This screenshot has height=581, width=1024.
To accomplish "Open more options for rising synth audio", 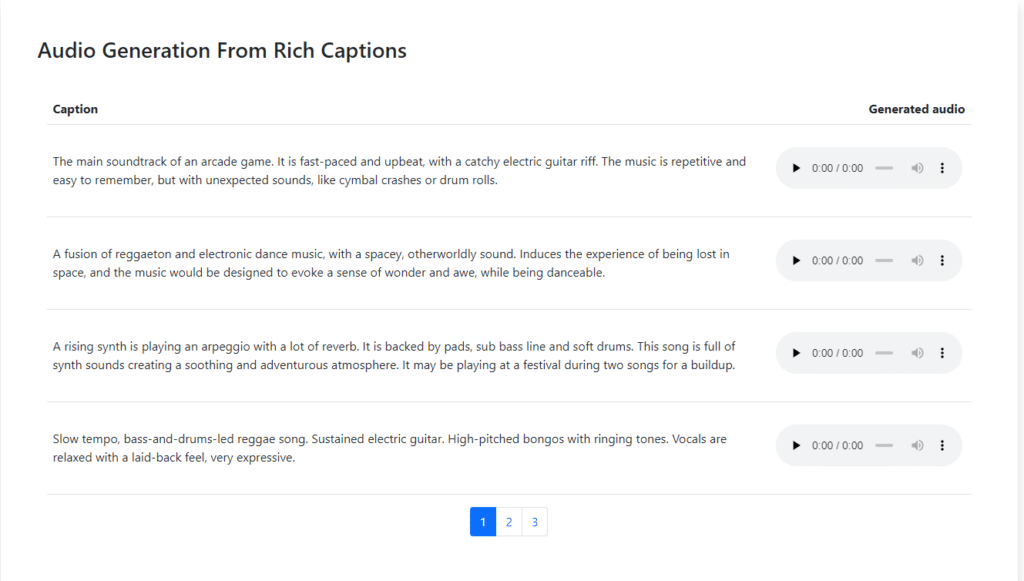I will tap(942, 353).
